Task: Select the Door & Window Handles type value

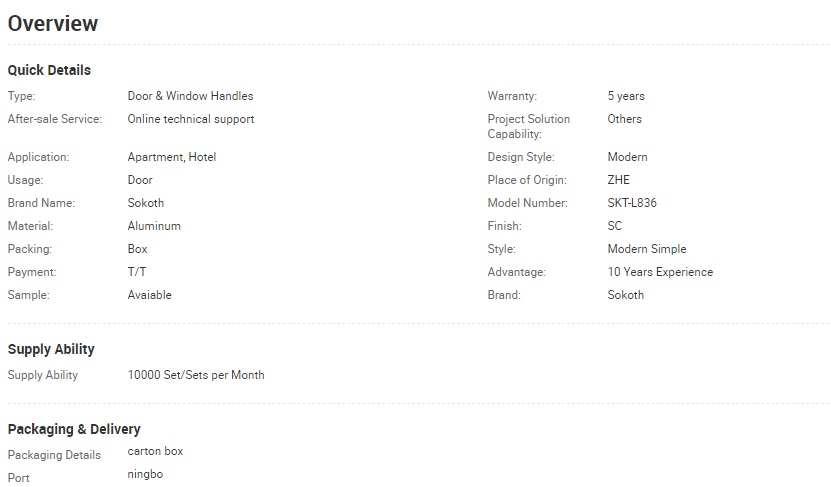Action: (190, 96)
